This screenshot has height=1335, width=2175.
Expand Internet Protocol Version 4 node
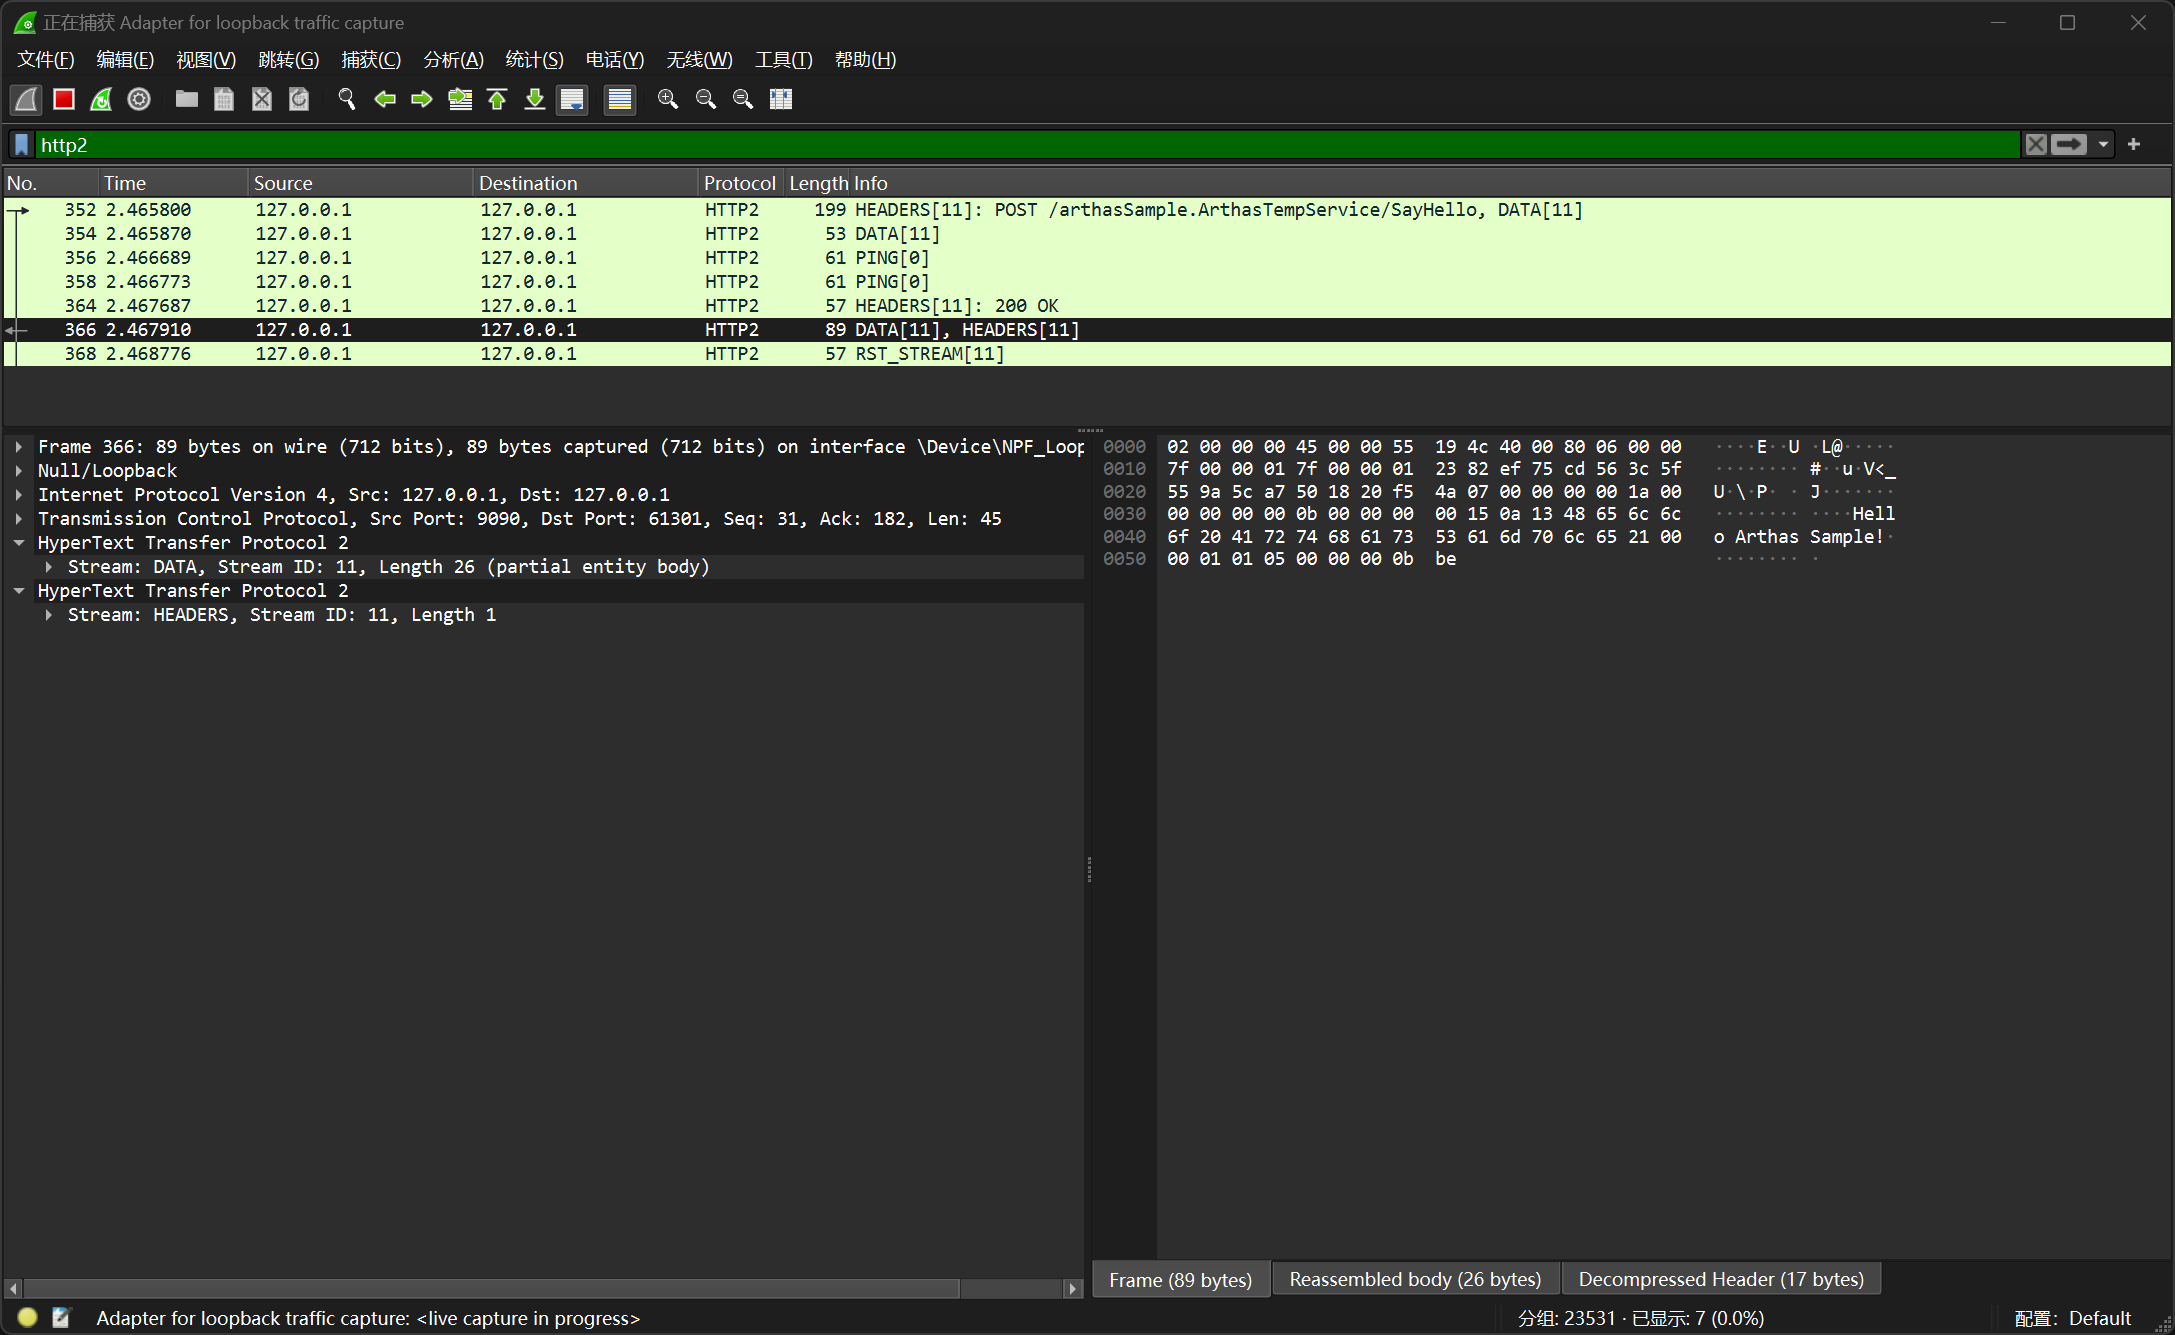[19, 495]
